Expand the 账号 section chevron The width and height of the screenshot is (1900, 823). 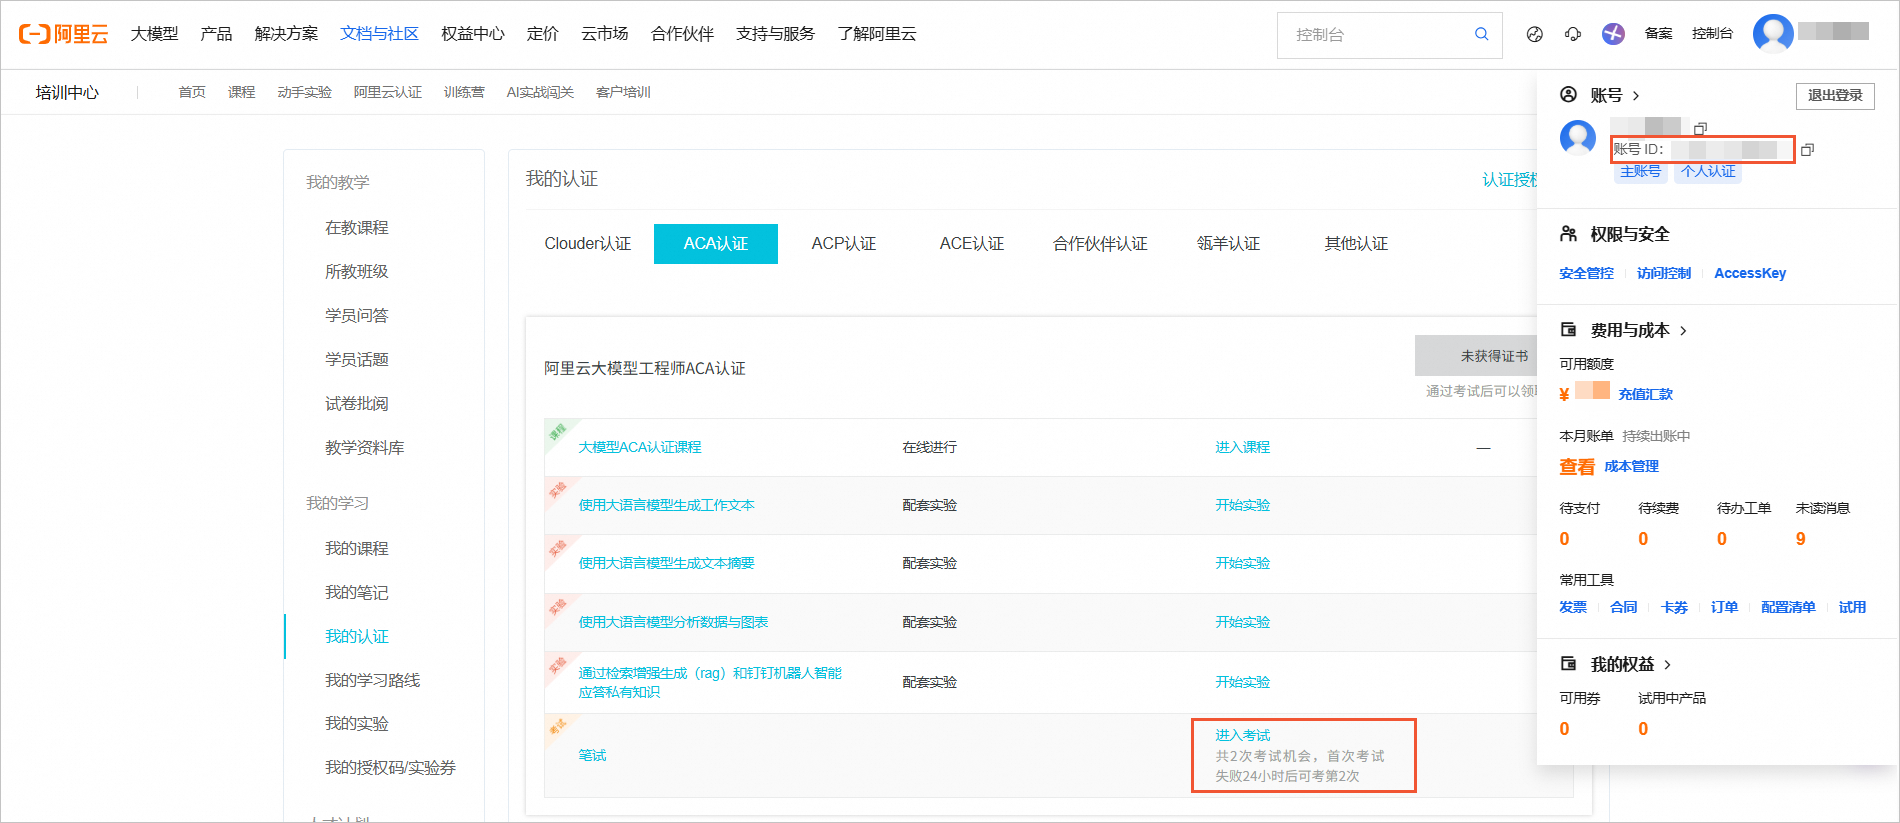point(1636,96)
